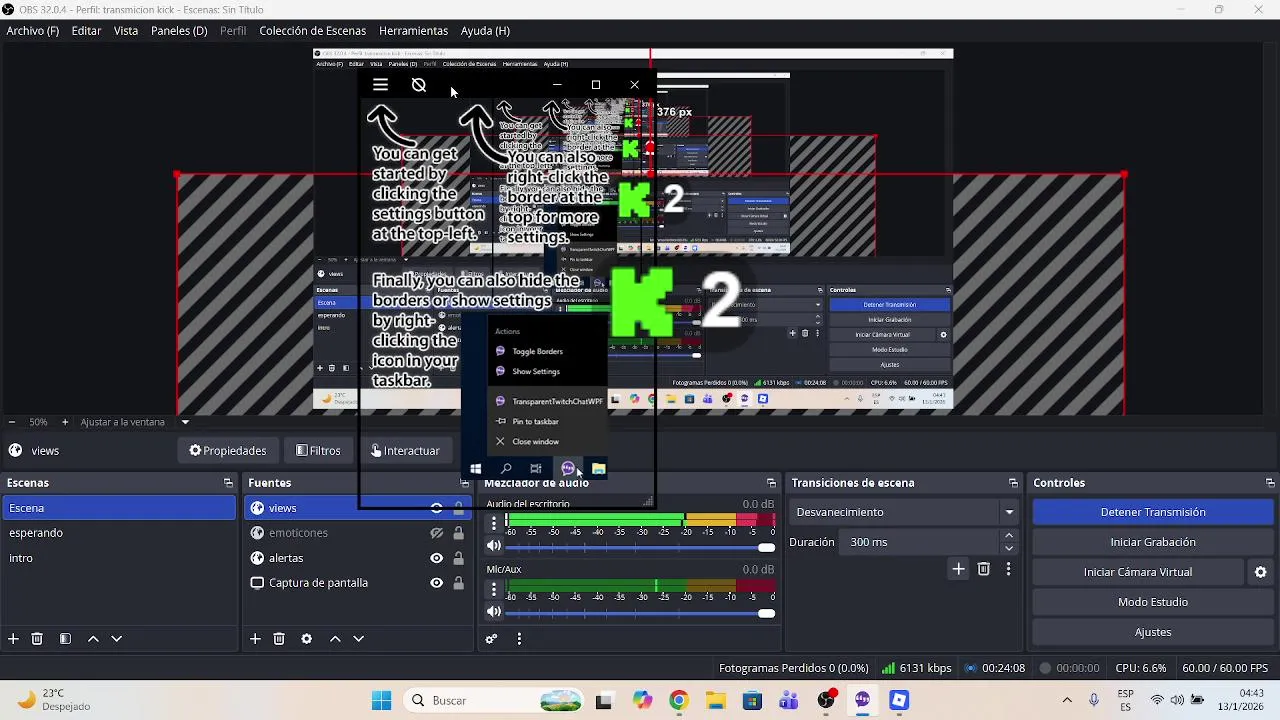Move scene down in Escenas list
Screen dimensions: 1280x720
point(116,639)
